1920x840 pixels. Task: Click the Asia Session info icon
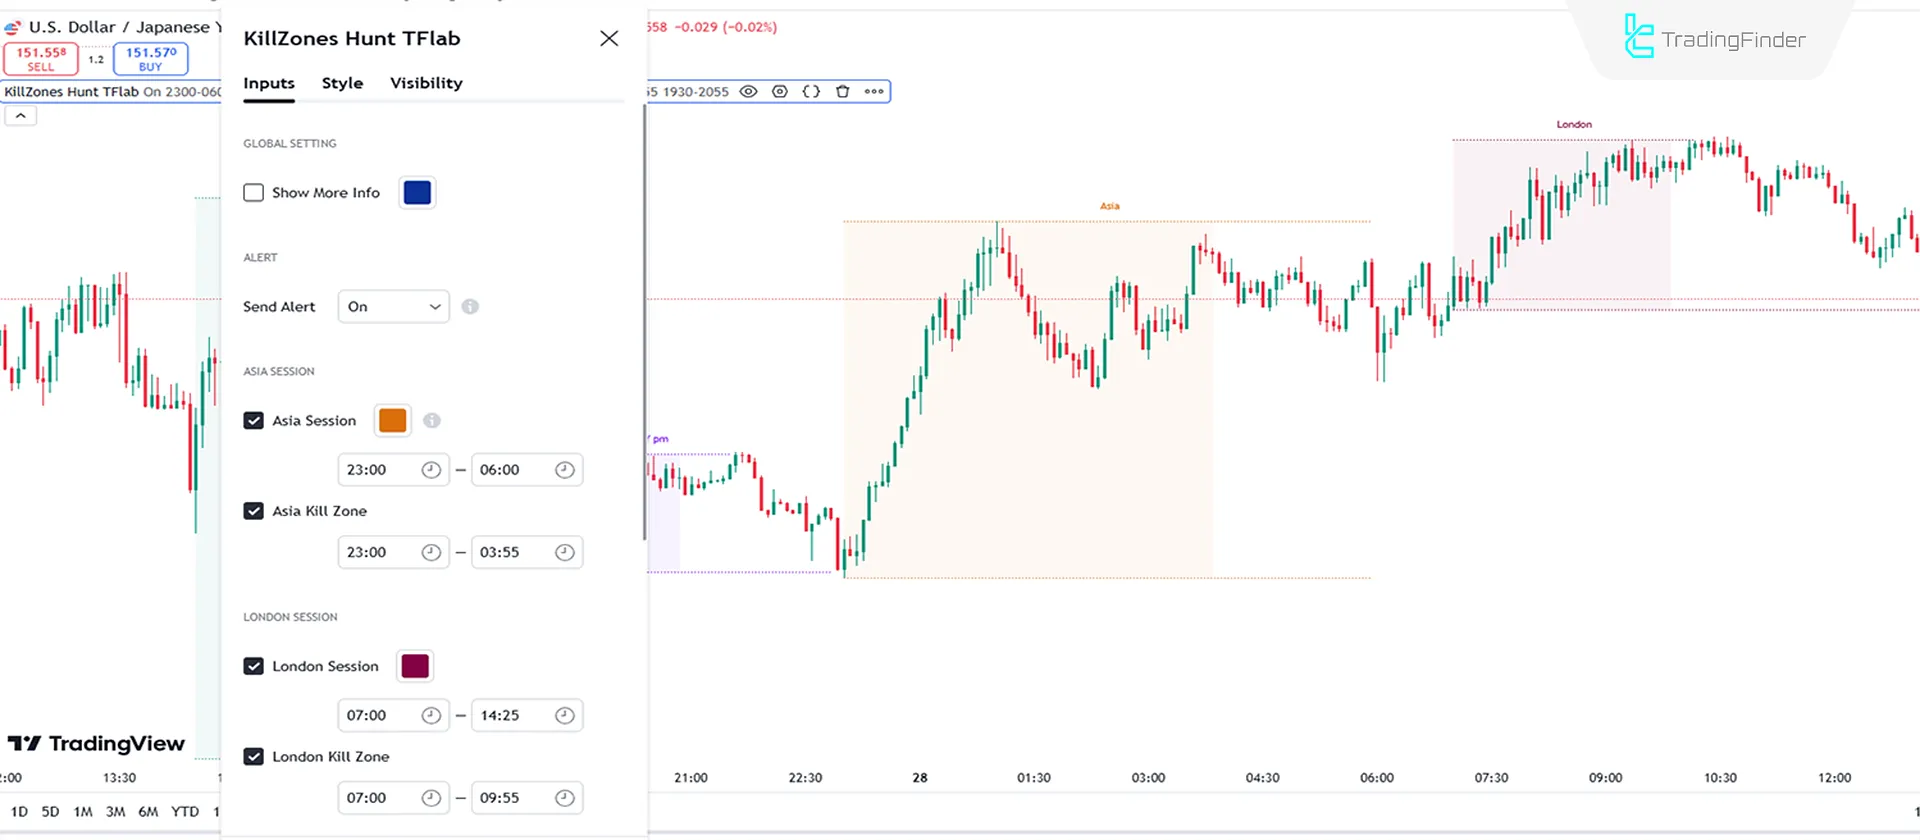(x=432, y=421)
